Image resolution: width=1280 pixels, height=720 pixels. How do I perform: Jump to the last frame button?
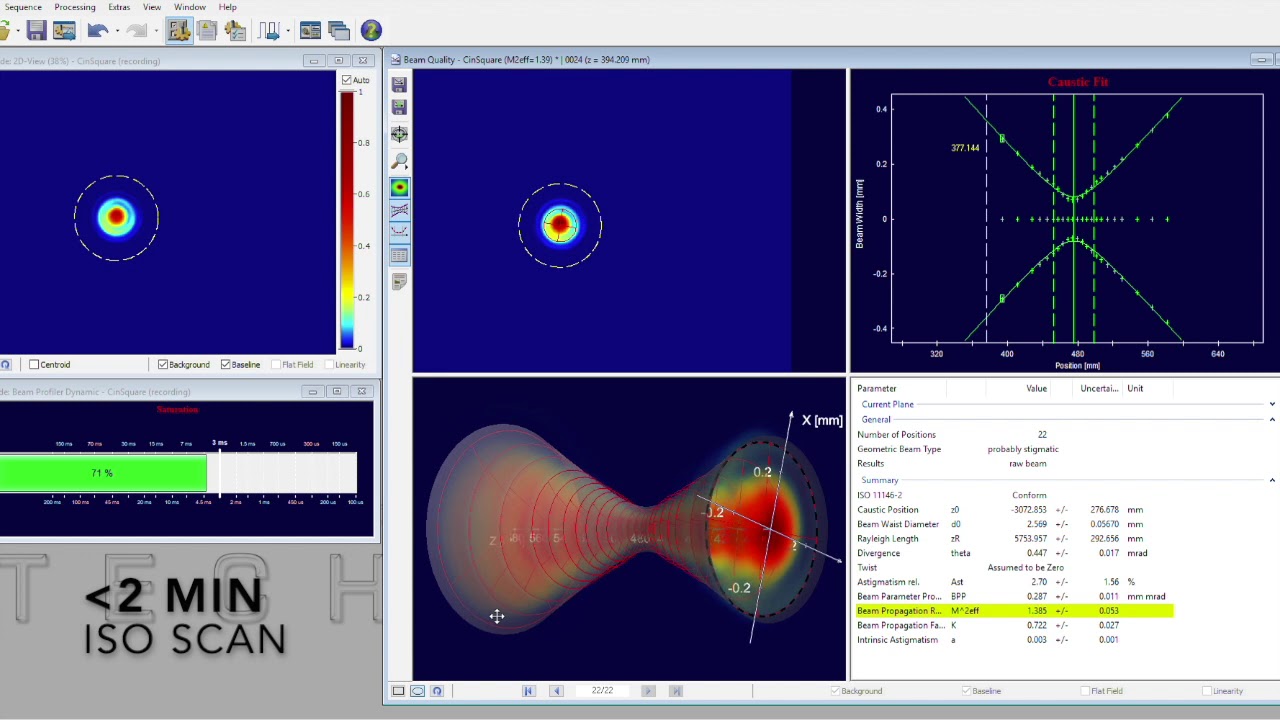[x=676, y=691]
